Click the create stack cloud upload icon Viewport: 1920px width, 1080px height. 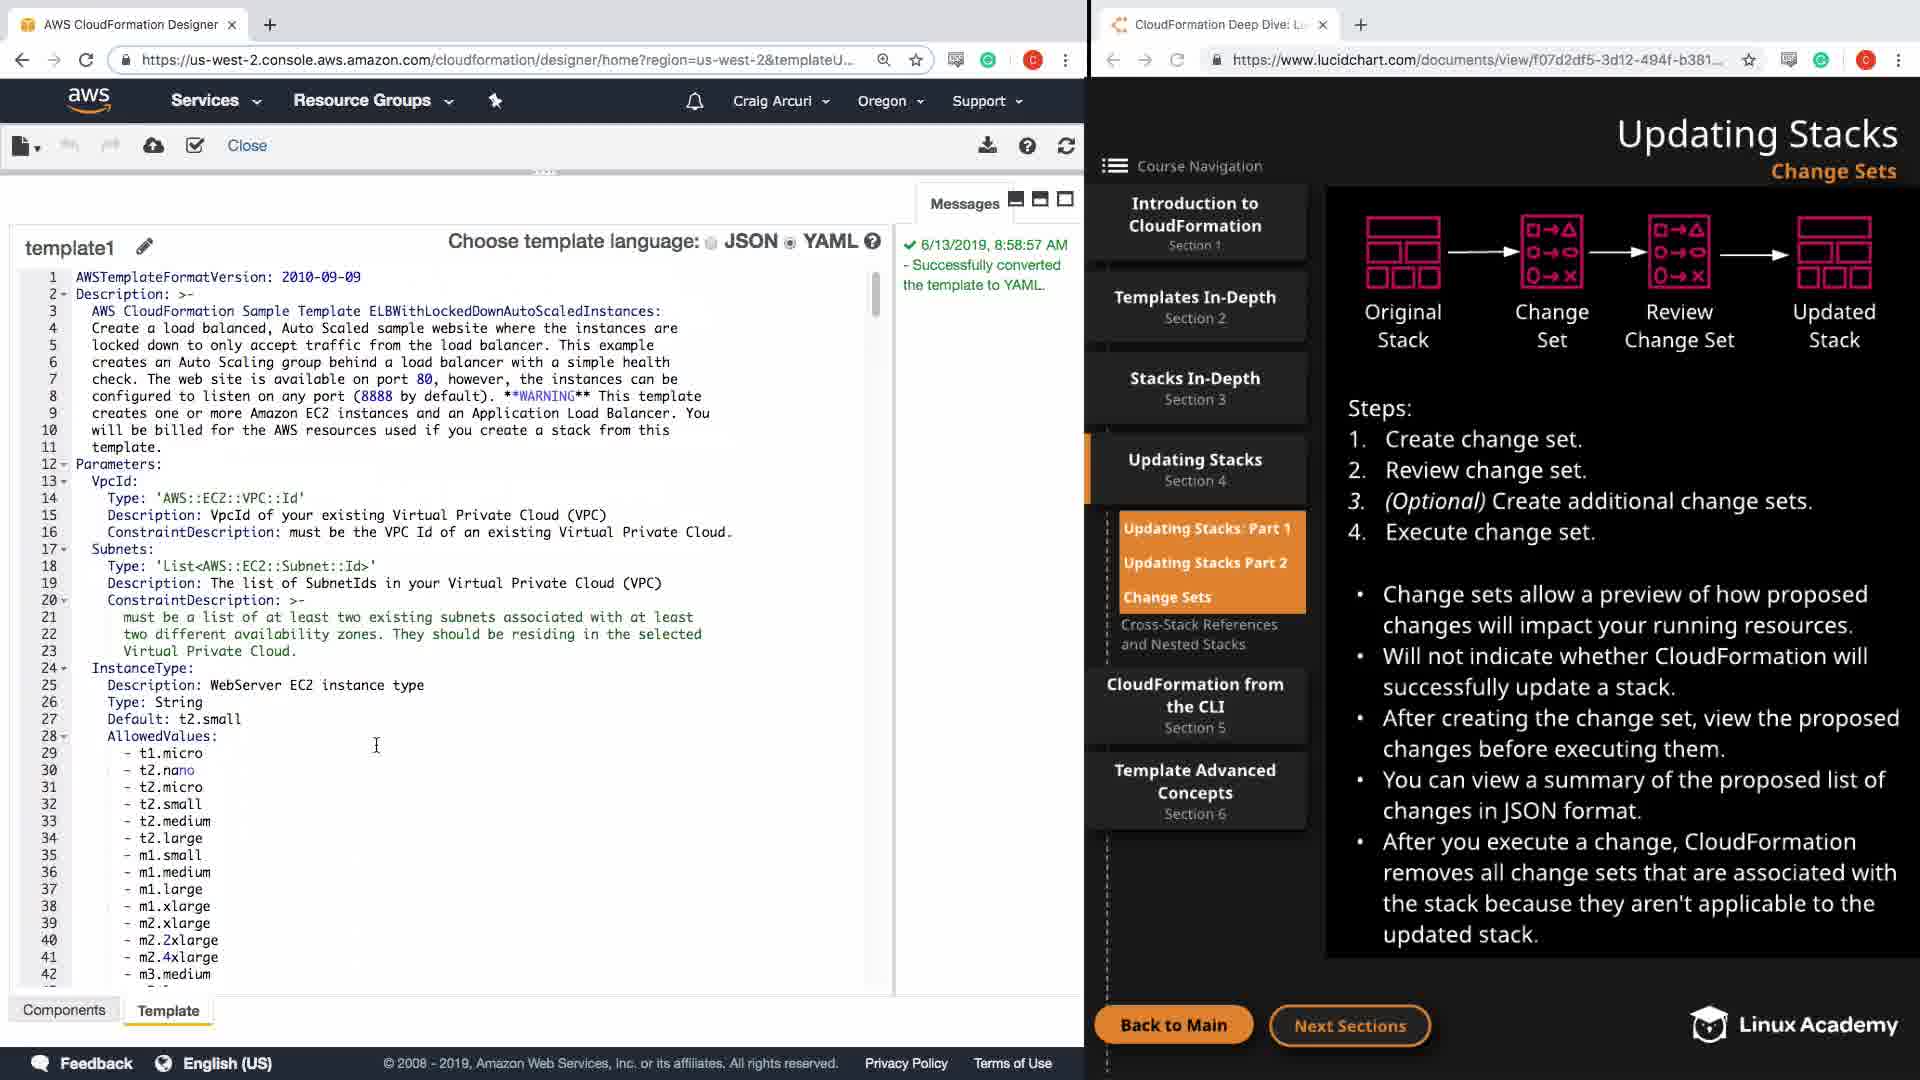[153, 146]
